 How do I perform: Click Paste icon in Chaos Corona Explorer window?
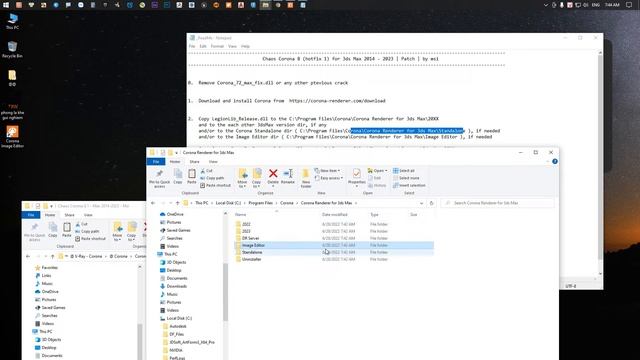pyautogui.click(x=67, y=229)
